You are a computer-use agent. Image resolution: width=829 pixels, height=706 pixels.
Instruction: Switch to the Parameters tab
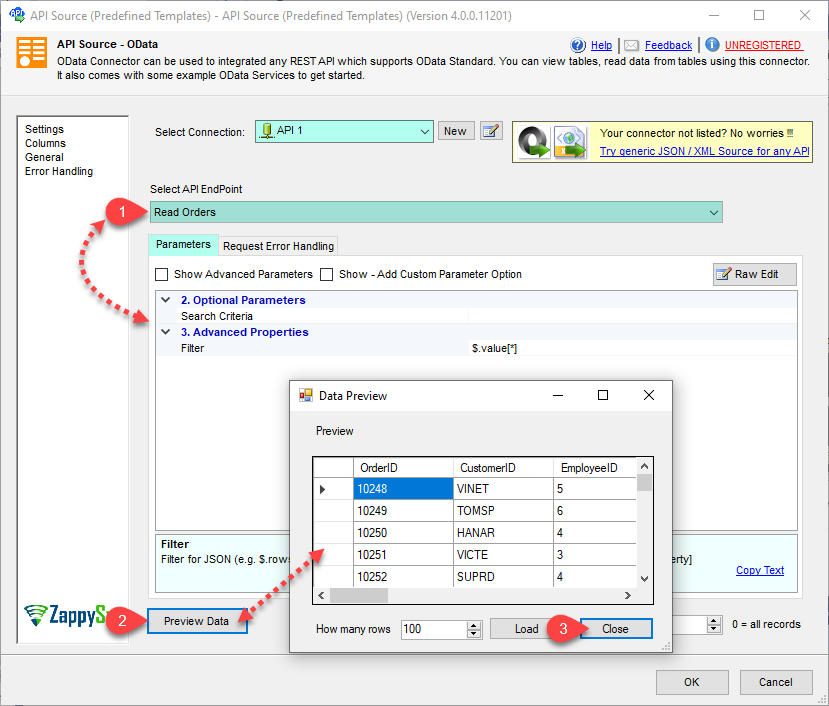[x=183, y=244]
